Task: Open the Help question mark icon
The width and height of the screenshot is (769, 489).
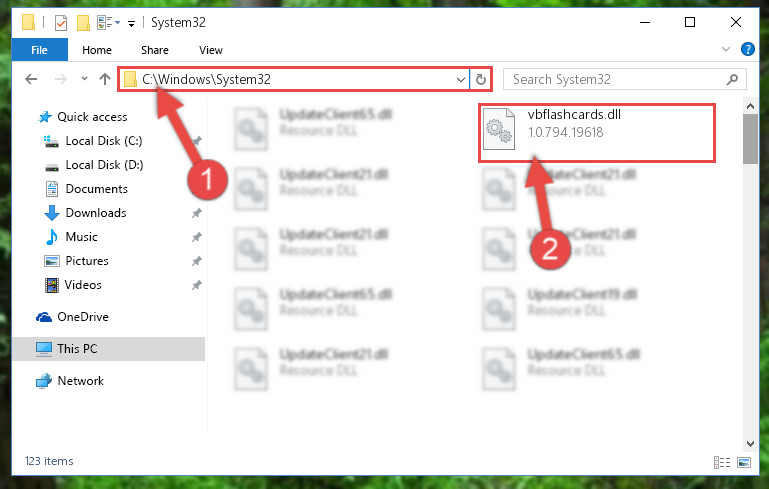Action: click(x=747, y=49)
